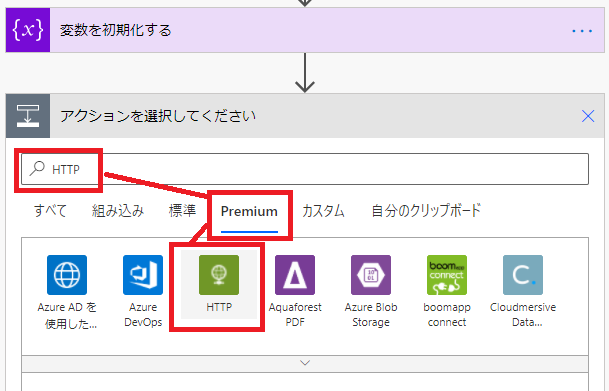This screenshot has height=391, width=609.
Task: Expand the connector list chevron
Action: coord(305,363)
